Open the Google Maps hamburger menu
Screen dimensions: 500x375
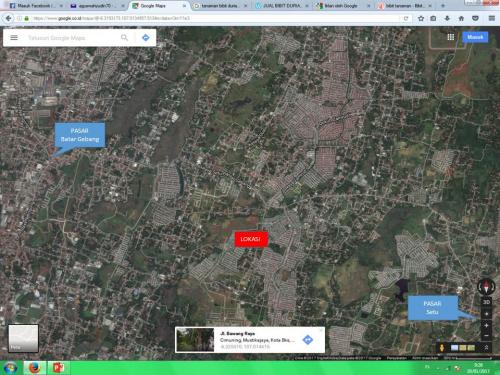click(x=14, y=38)
